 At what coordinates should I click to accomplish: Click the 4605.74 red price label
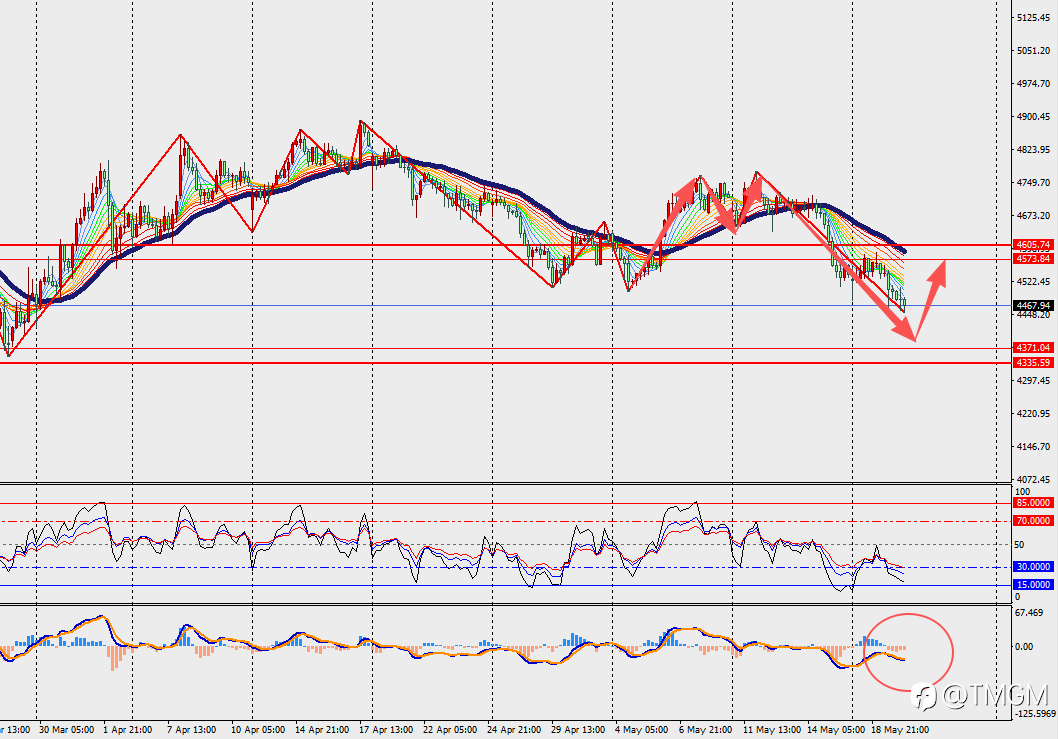(1033, 245)
